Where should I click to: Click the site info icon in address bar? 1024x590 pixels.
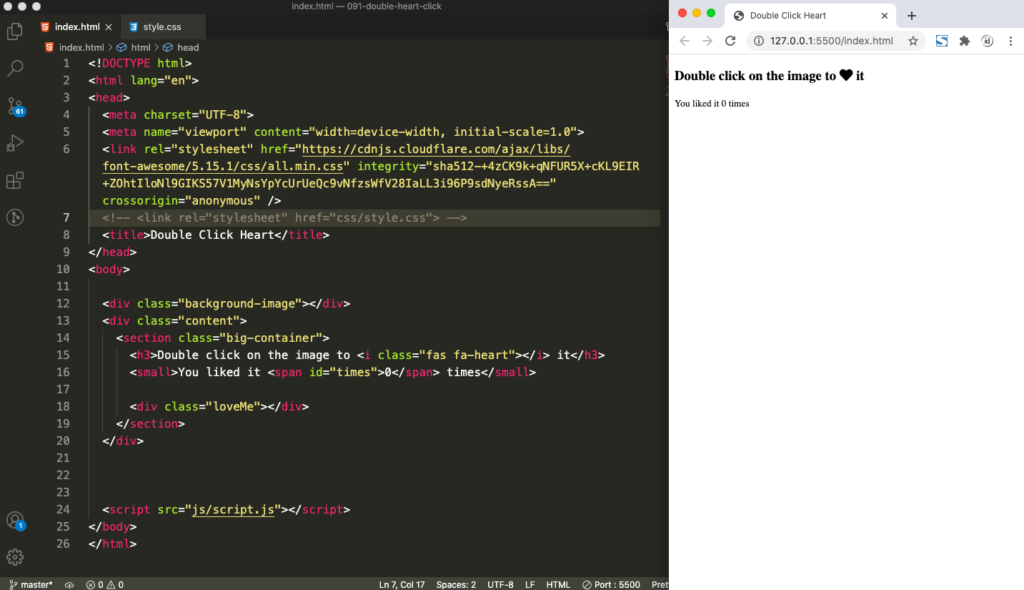759,41
